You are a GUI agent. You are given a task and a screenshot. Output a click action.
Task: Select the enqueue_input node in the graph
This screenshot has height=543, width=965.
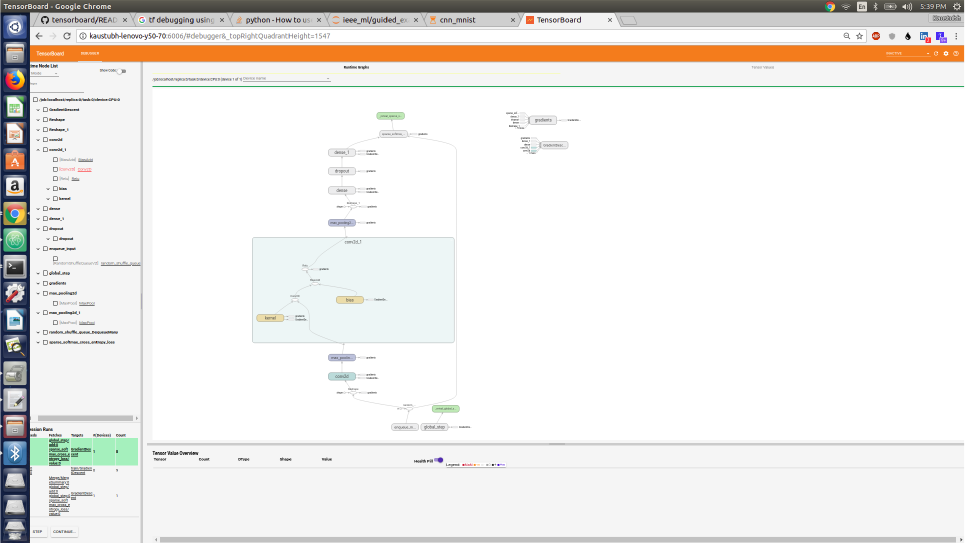tap(404, 427)
